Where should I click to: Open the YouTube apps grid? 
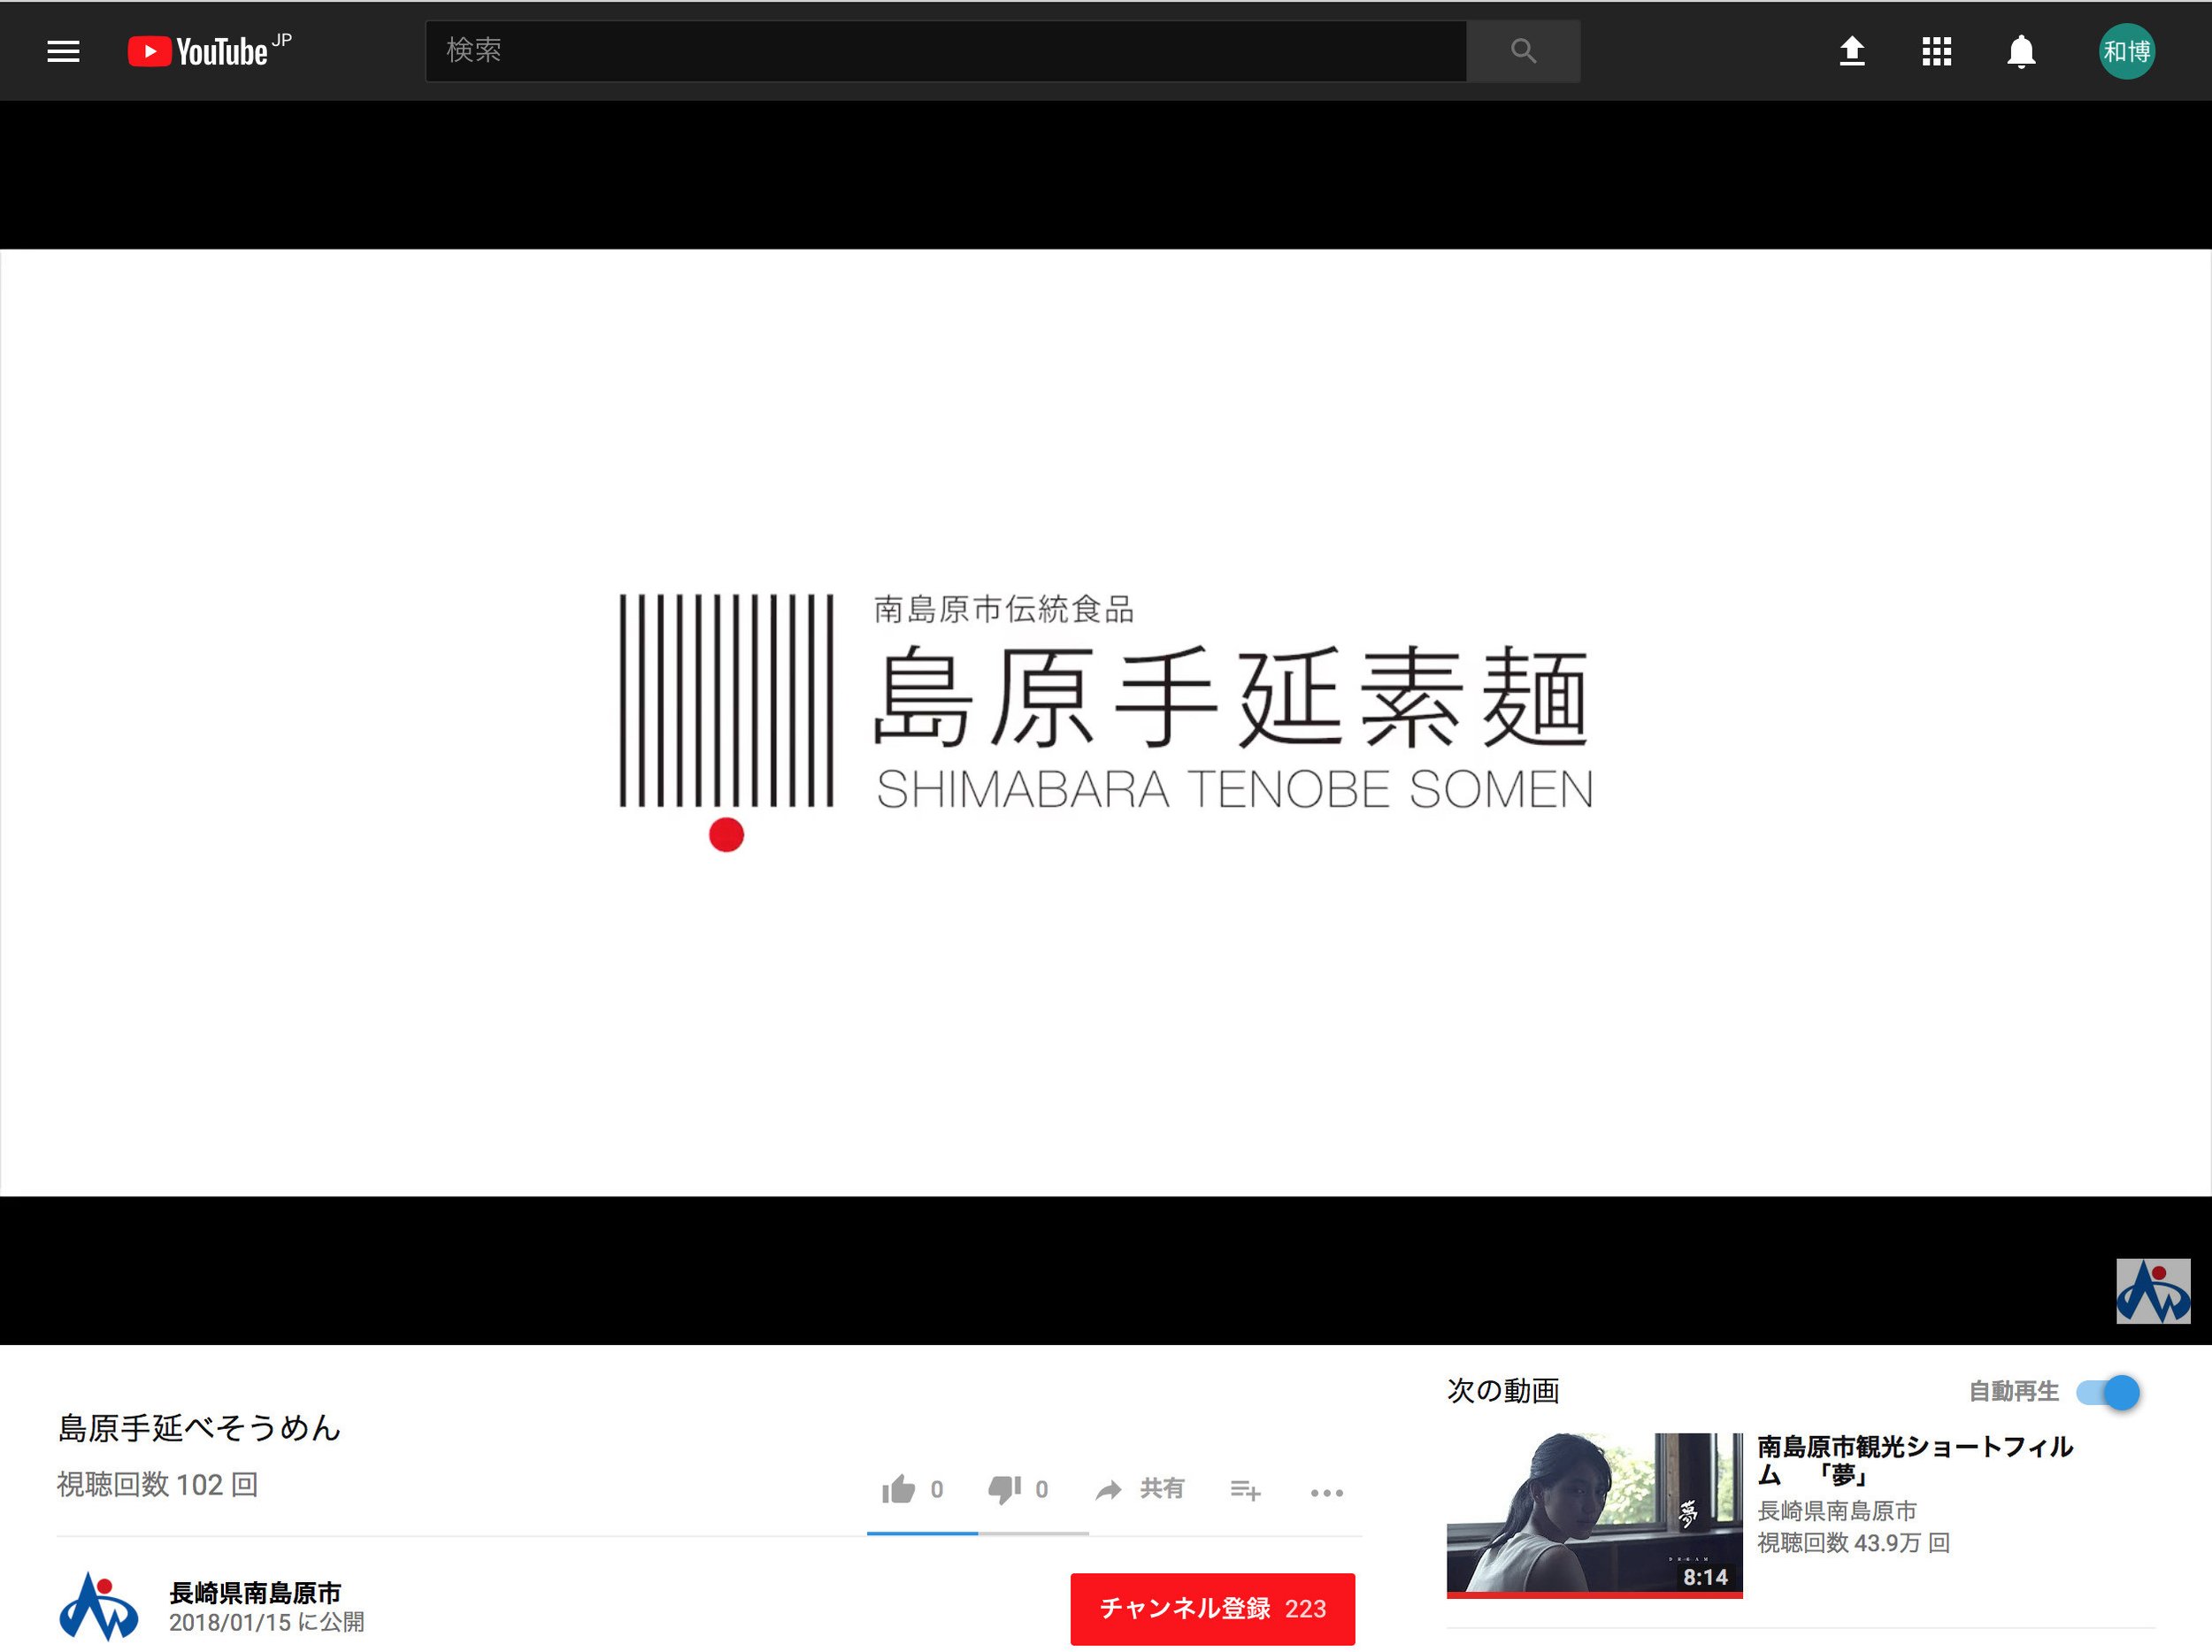1937,51
